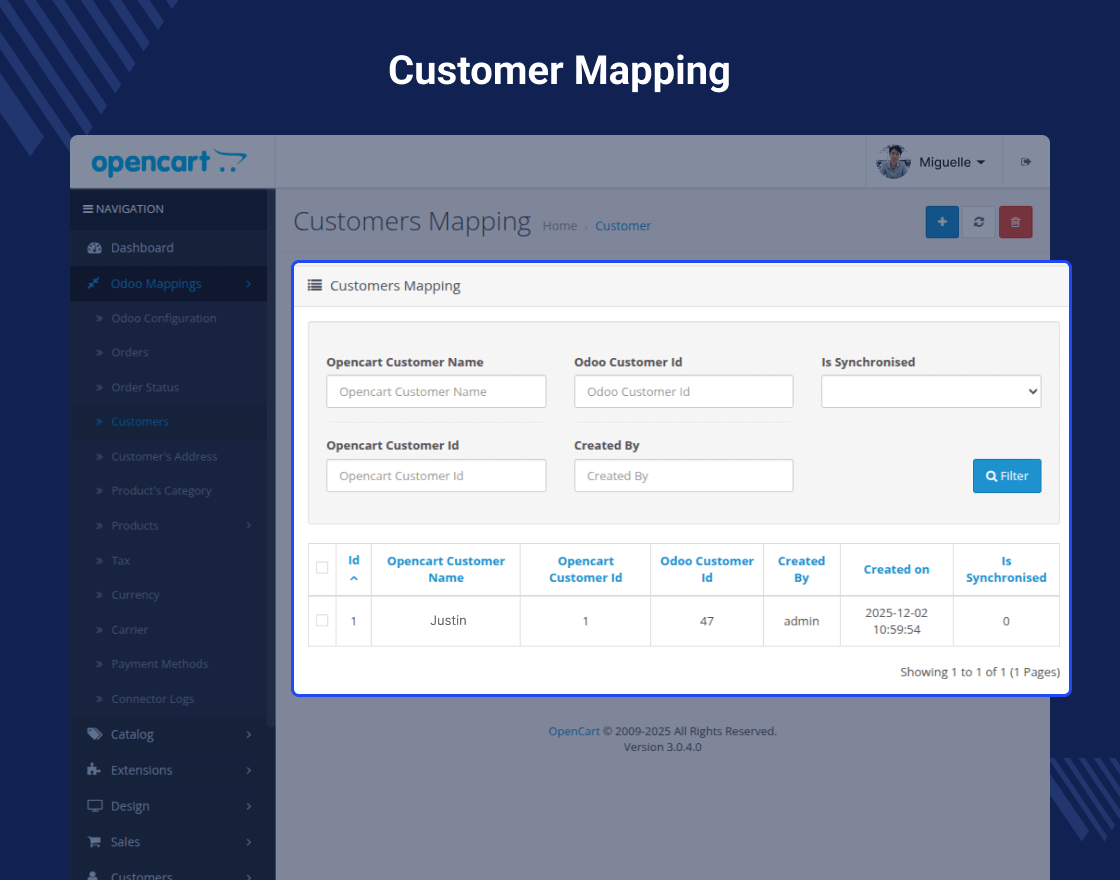The width and height of the screenshot is (1120, 880).
Task: Click the Odoo Customer Id input field
Action: tap(684, 391)
